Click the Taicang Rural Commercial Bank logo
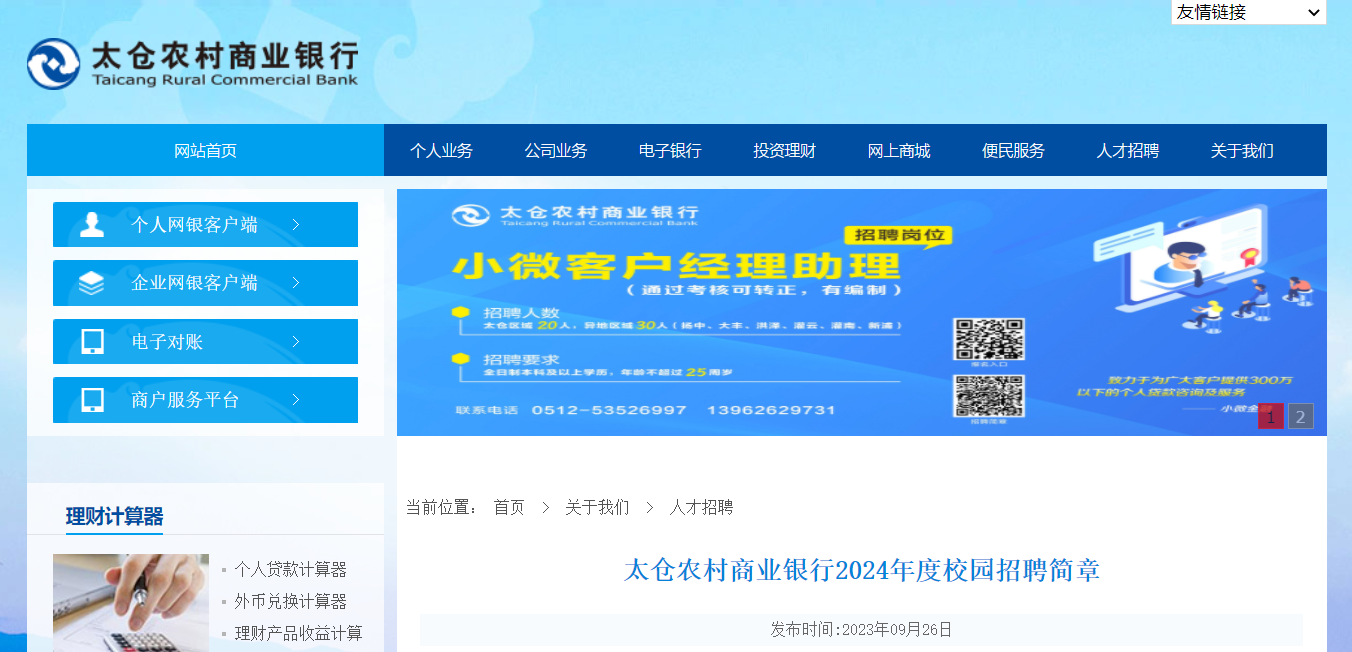The height and width of the screenshot is (652, 1352). tap(192, 64)
